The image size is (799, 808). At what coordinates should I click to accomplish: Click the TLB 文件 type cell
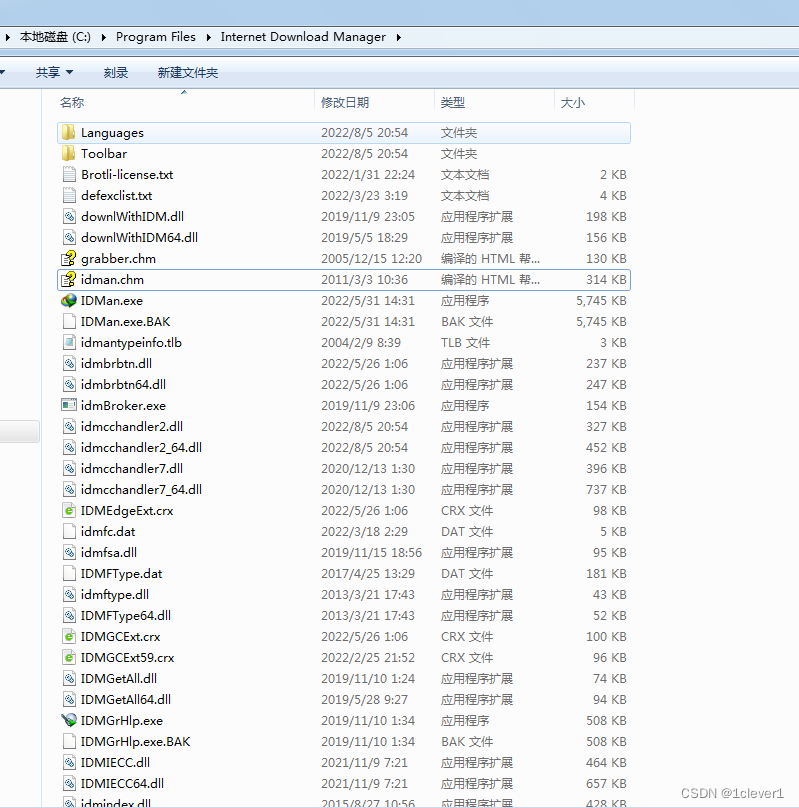[465, 343]
